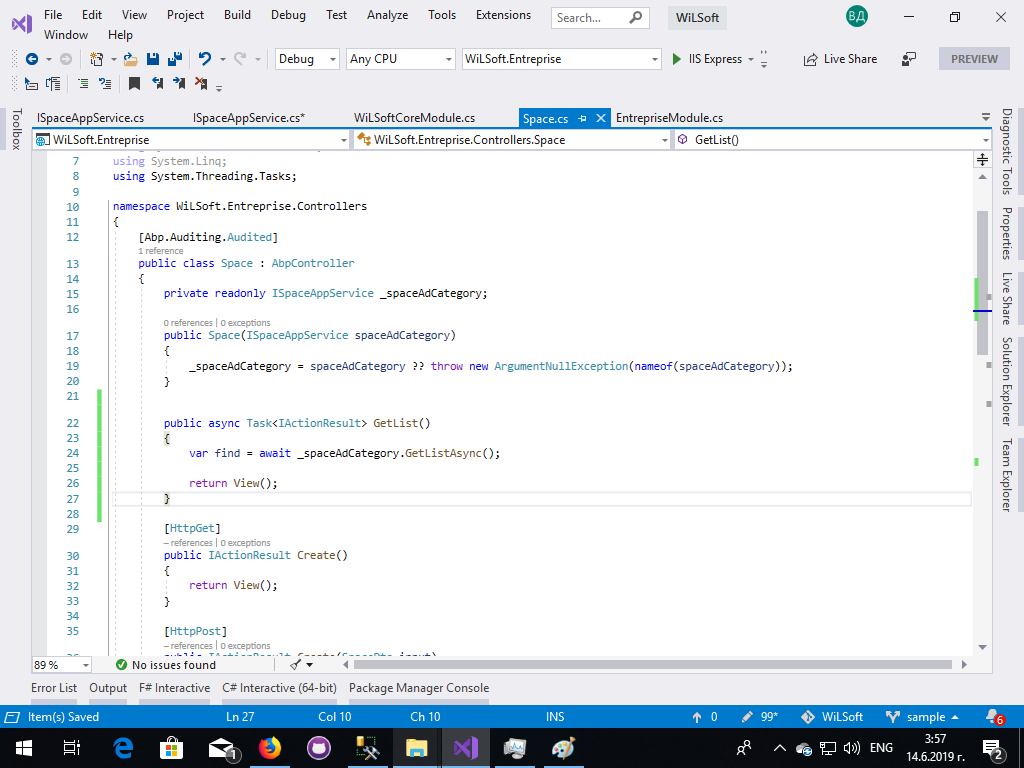
Task: Click the No issues found indicator
Action: pos(166,665)
